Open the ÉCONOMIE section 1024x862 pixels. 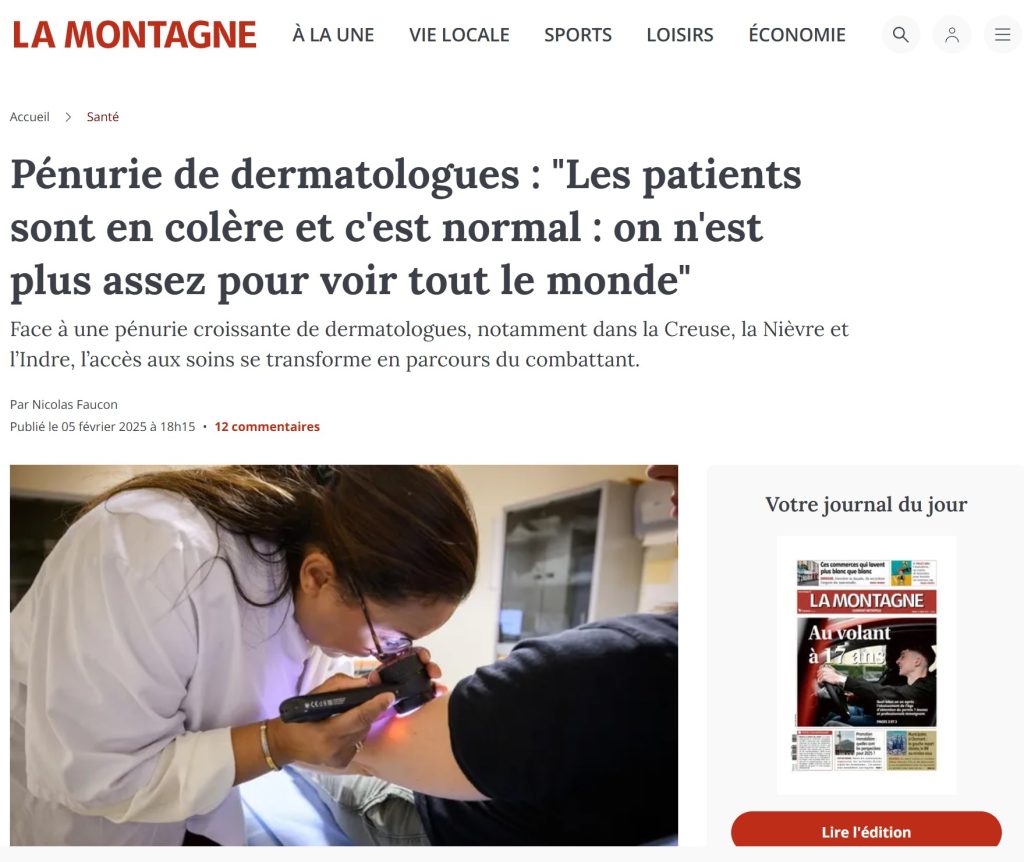point(797,35)
